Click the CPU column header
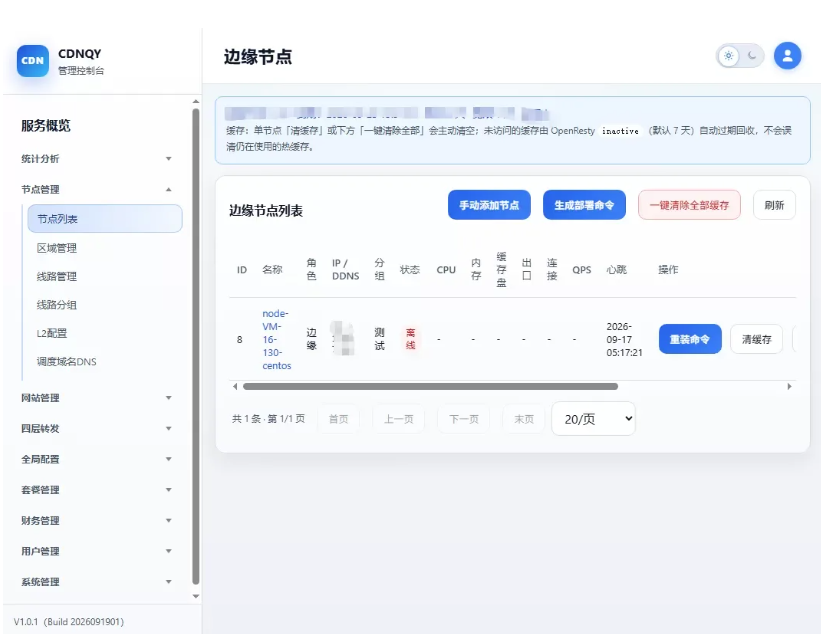Image resolution: width=821 pixels, height=634 pixels. point(446,270)
